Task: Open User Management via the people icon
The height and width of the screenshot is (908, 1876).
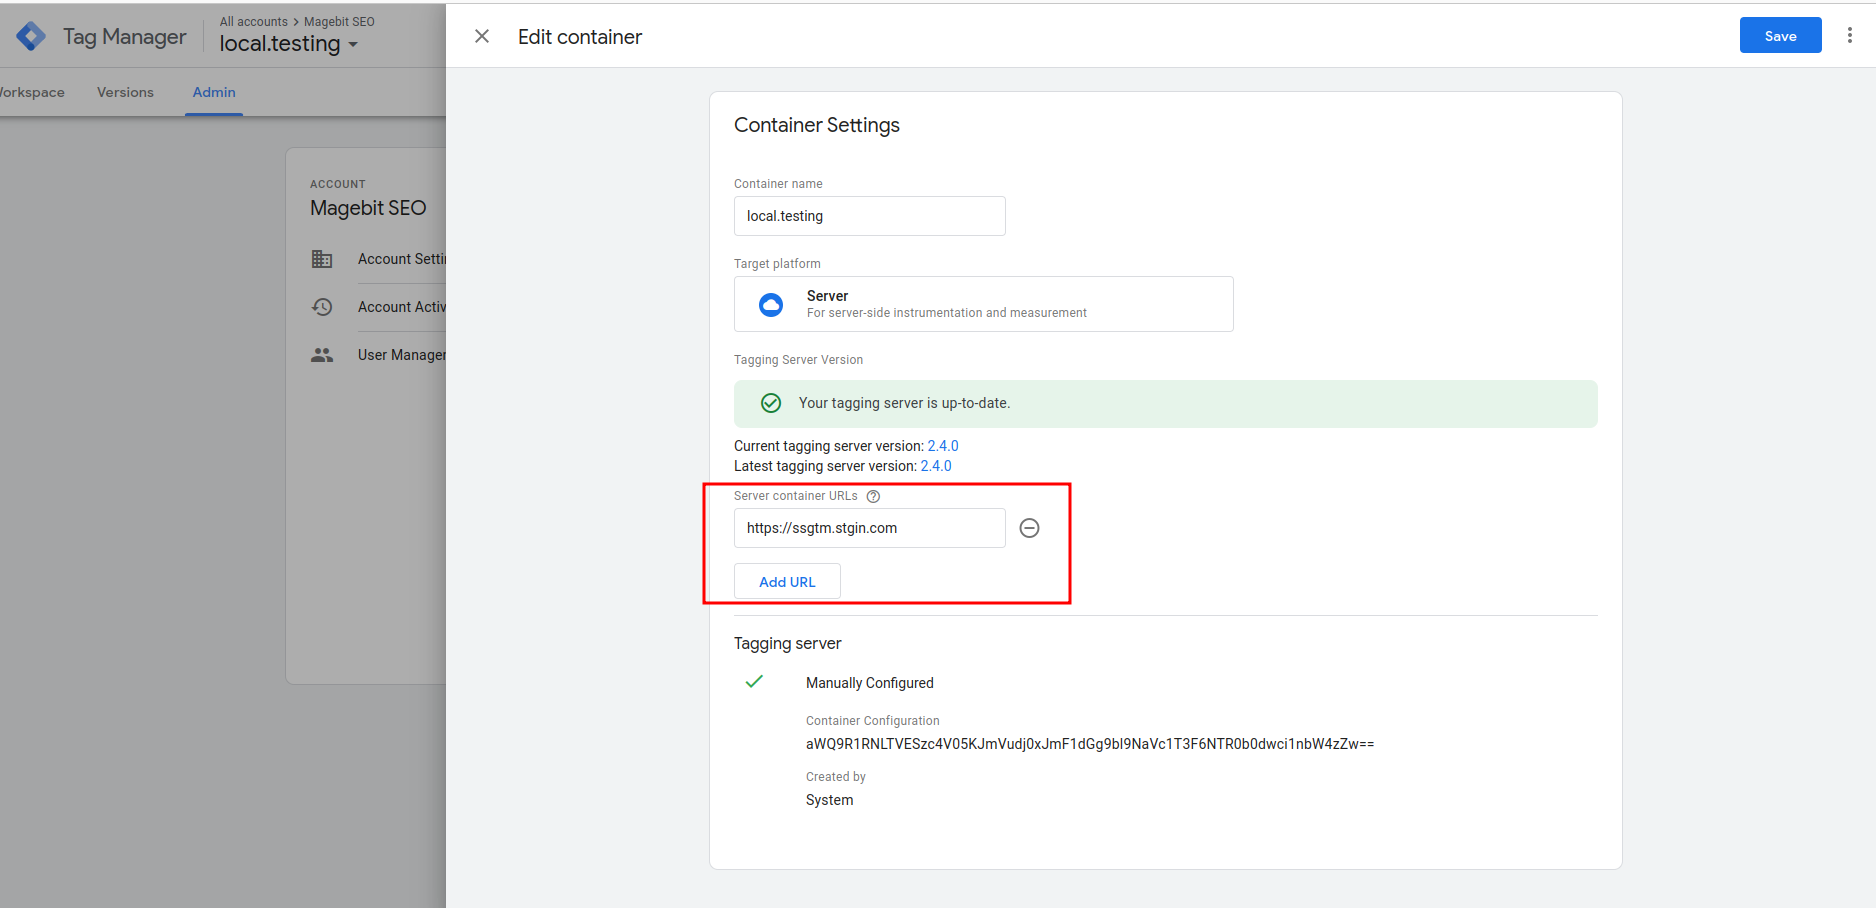Action: coord(322,354)
